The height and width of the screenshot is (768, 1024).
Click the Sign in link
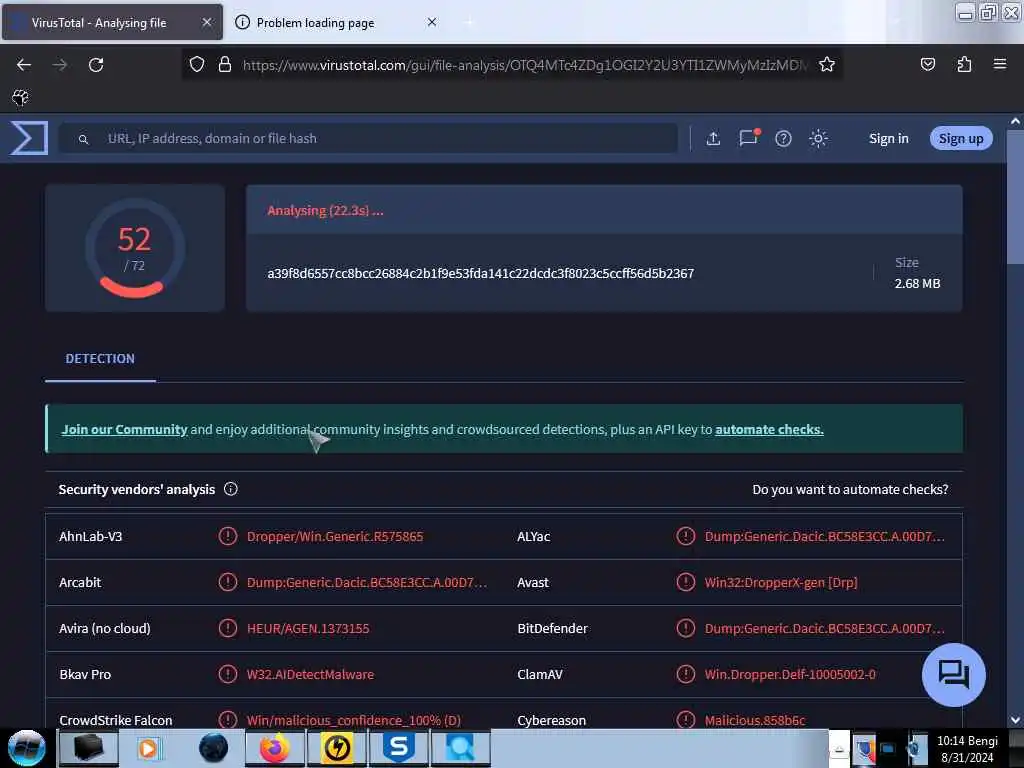pos(888,138)
